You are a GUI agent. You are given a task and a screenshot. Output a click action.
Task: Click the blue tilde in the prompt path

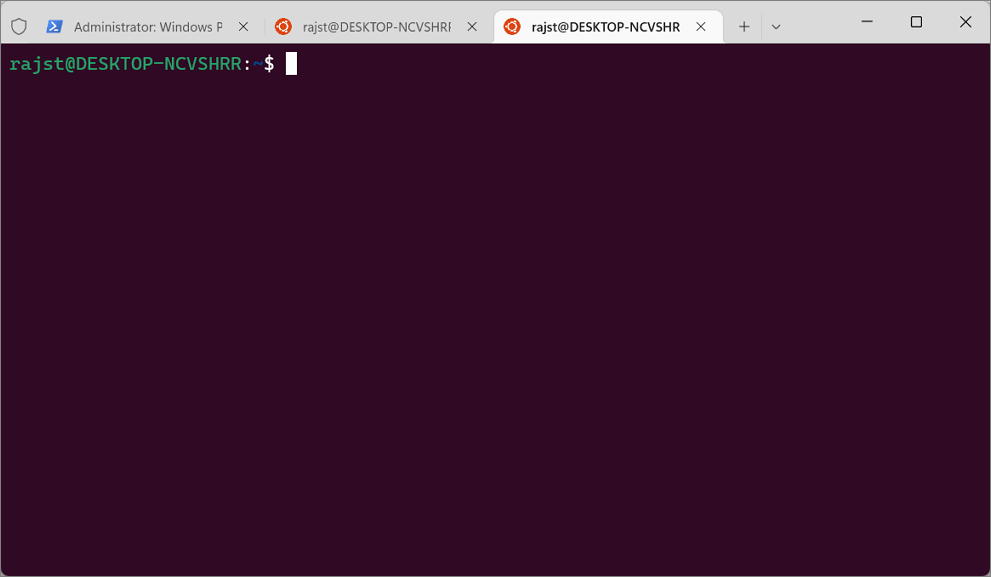click(258, 64)
